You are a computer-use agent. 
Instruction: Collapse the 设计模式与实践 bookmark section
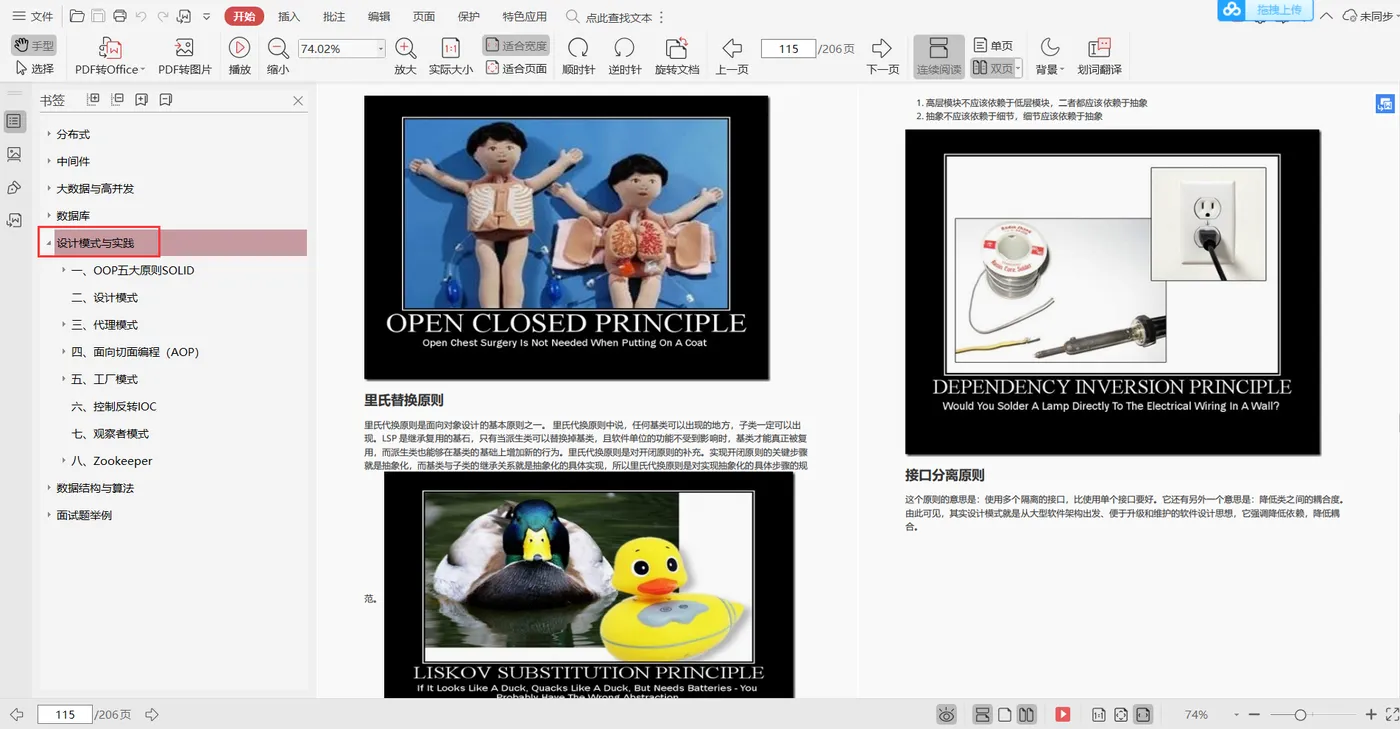click(49, 243)
